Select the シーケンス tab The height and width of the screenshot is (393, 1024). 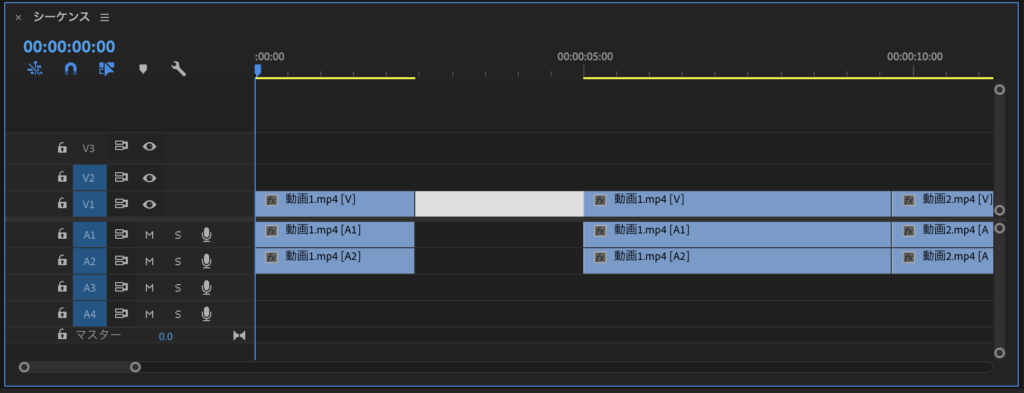coord(61,17)
